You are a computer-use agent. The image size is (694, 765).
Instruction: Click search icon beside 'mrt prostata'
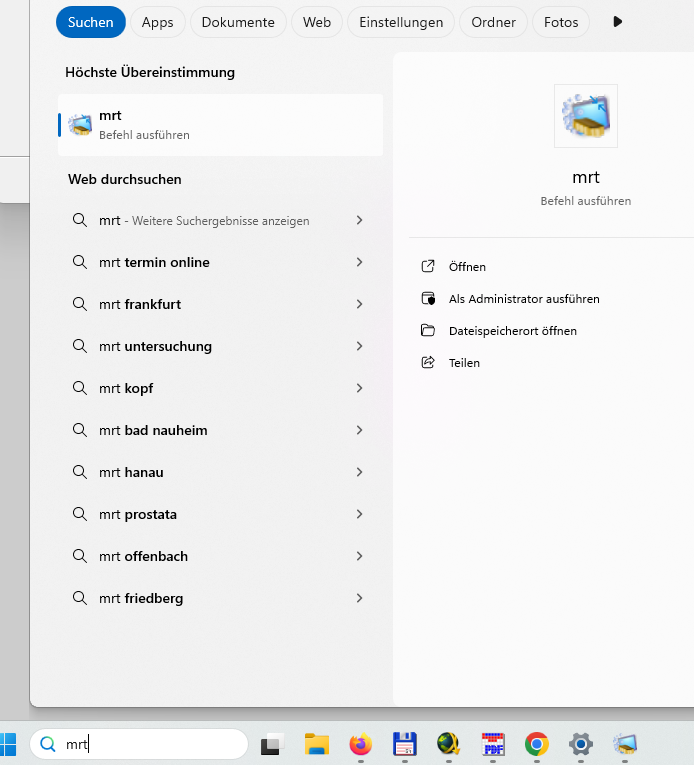point(80,514)
